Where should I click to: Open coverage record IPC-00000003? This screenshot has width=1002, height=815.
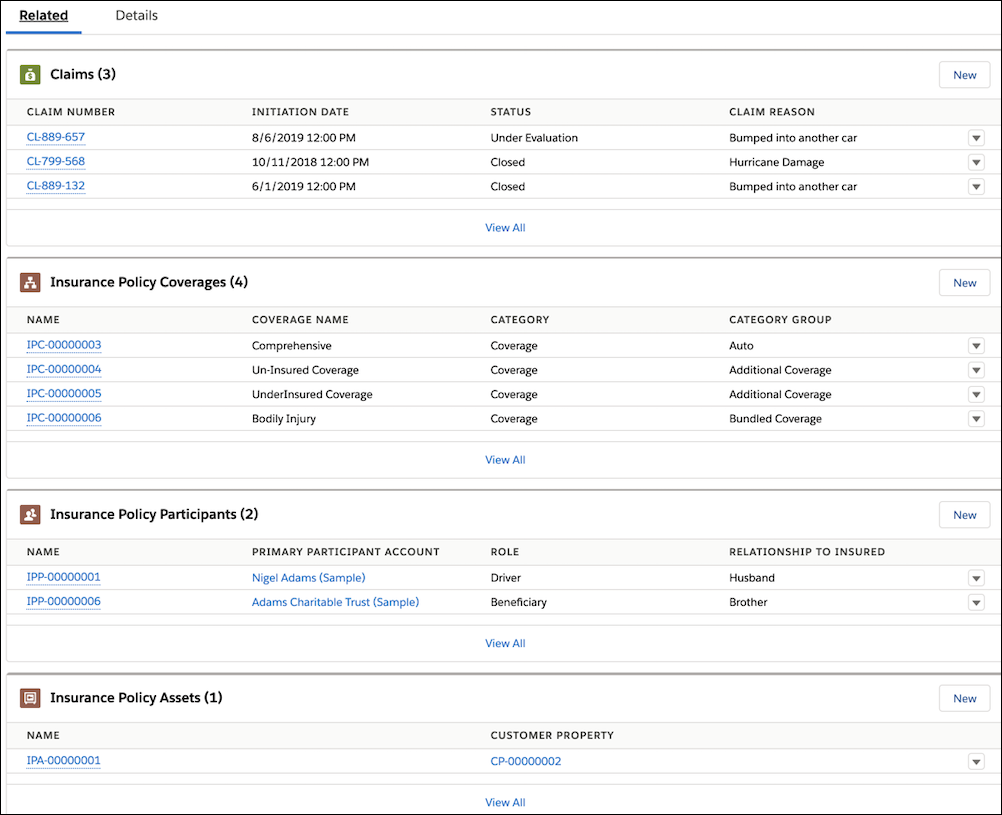point(64,345)
